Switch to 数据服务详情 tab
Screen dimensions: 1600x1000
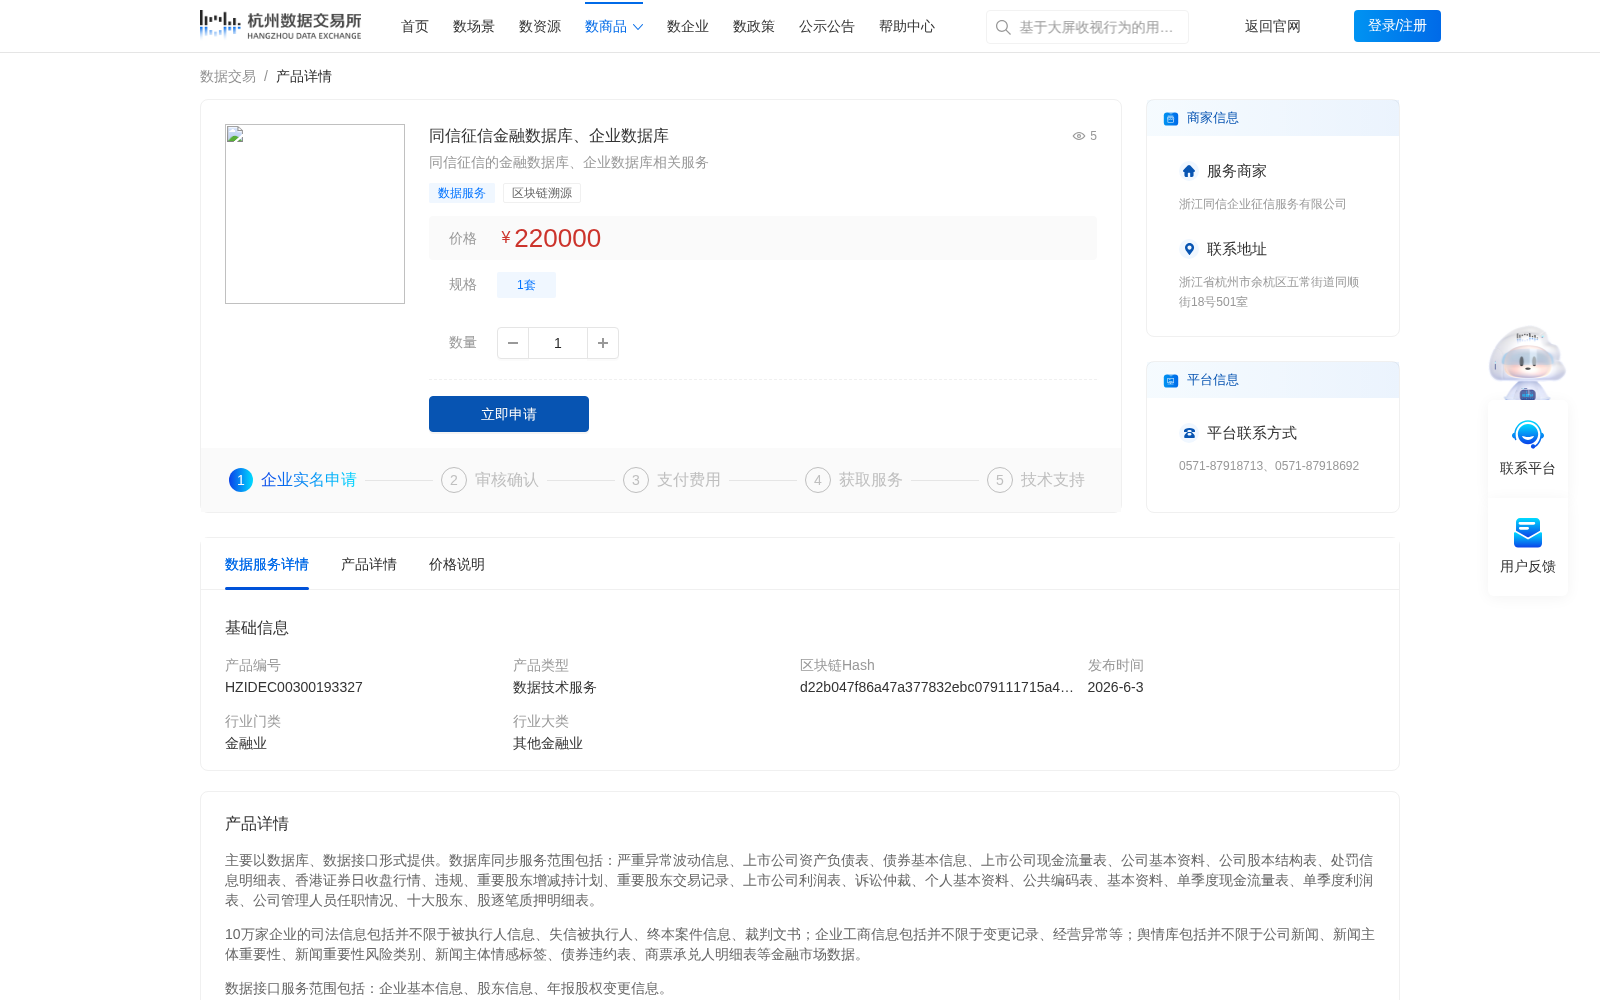(267, 565)
